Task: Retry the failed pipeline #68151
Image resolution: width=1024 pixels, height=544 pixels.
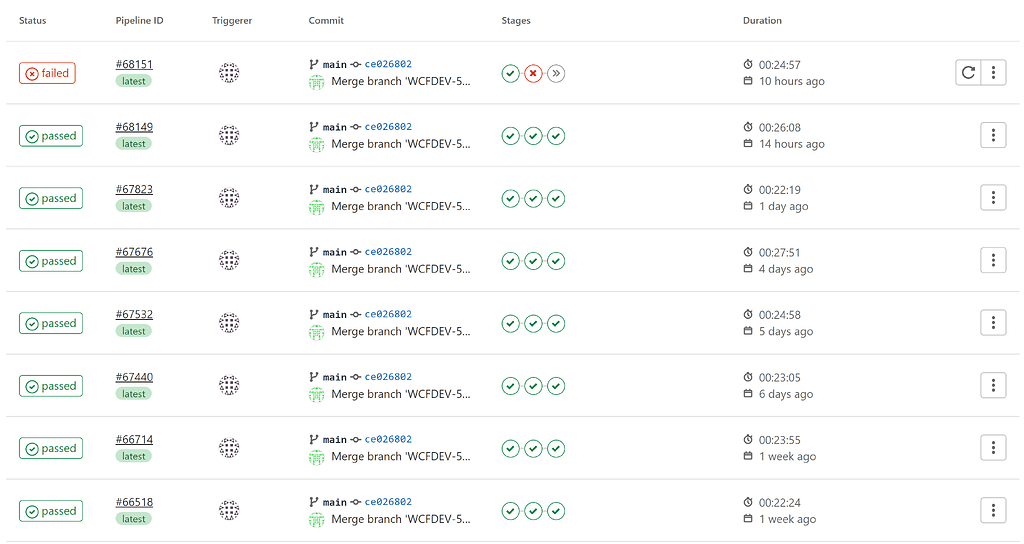Action: 968,72
